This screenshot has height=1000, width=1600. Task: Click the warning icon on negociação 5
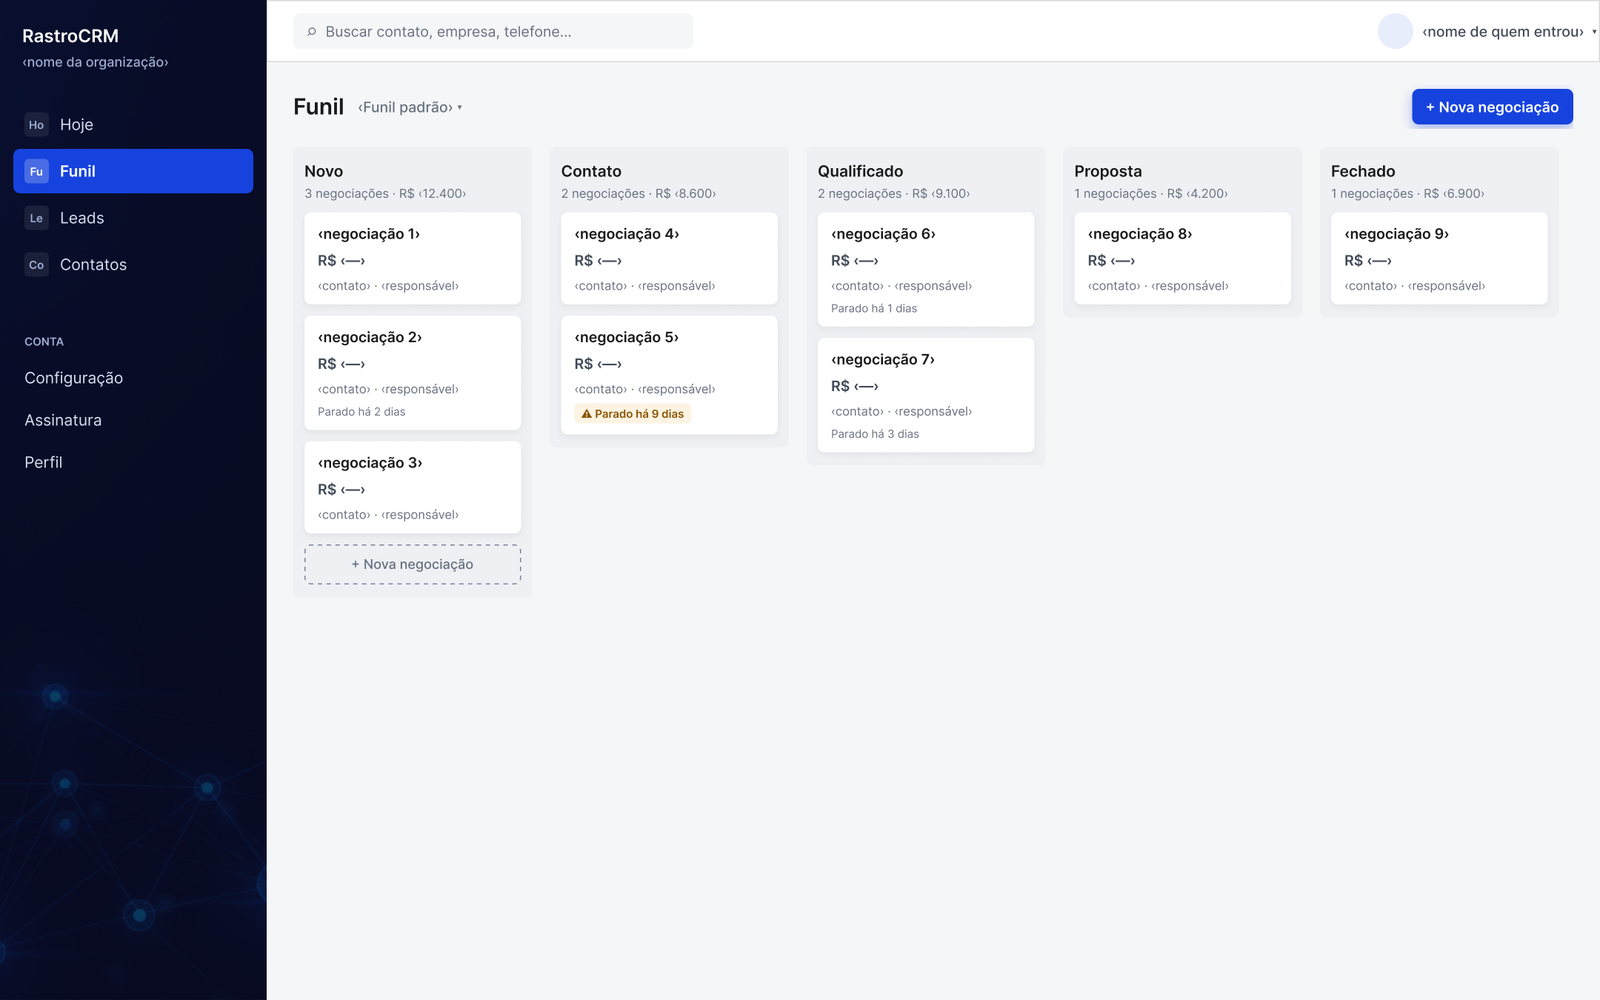click(x=587, y=414)
